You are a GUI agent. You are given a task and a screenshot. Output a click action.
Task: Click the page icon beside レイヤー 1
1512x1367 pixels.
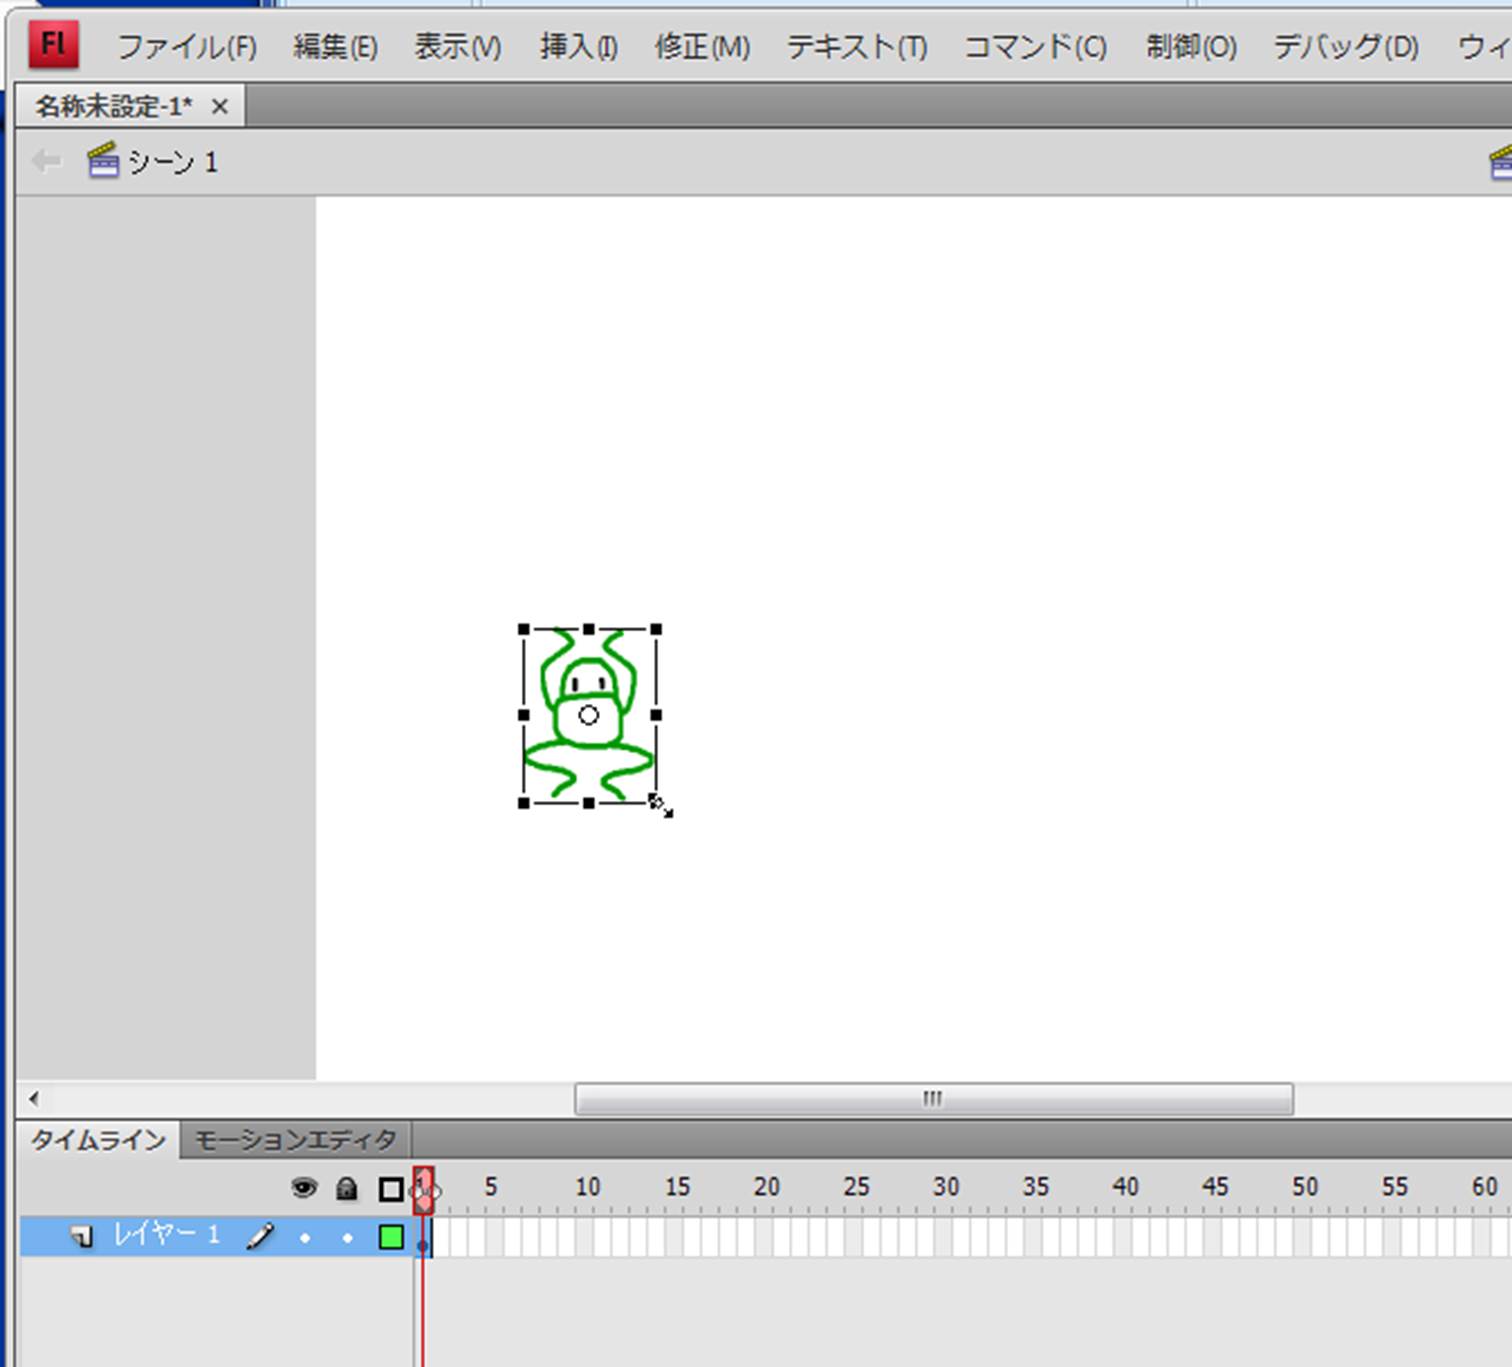[x=82, y=1237]
